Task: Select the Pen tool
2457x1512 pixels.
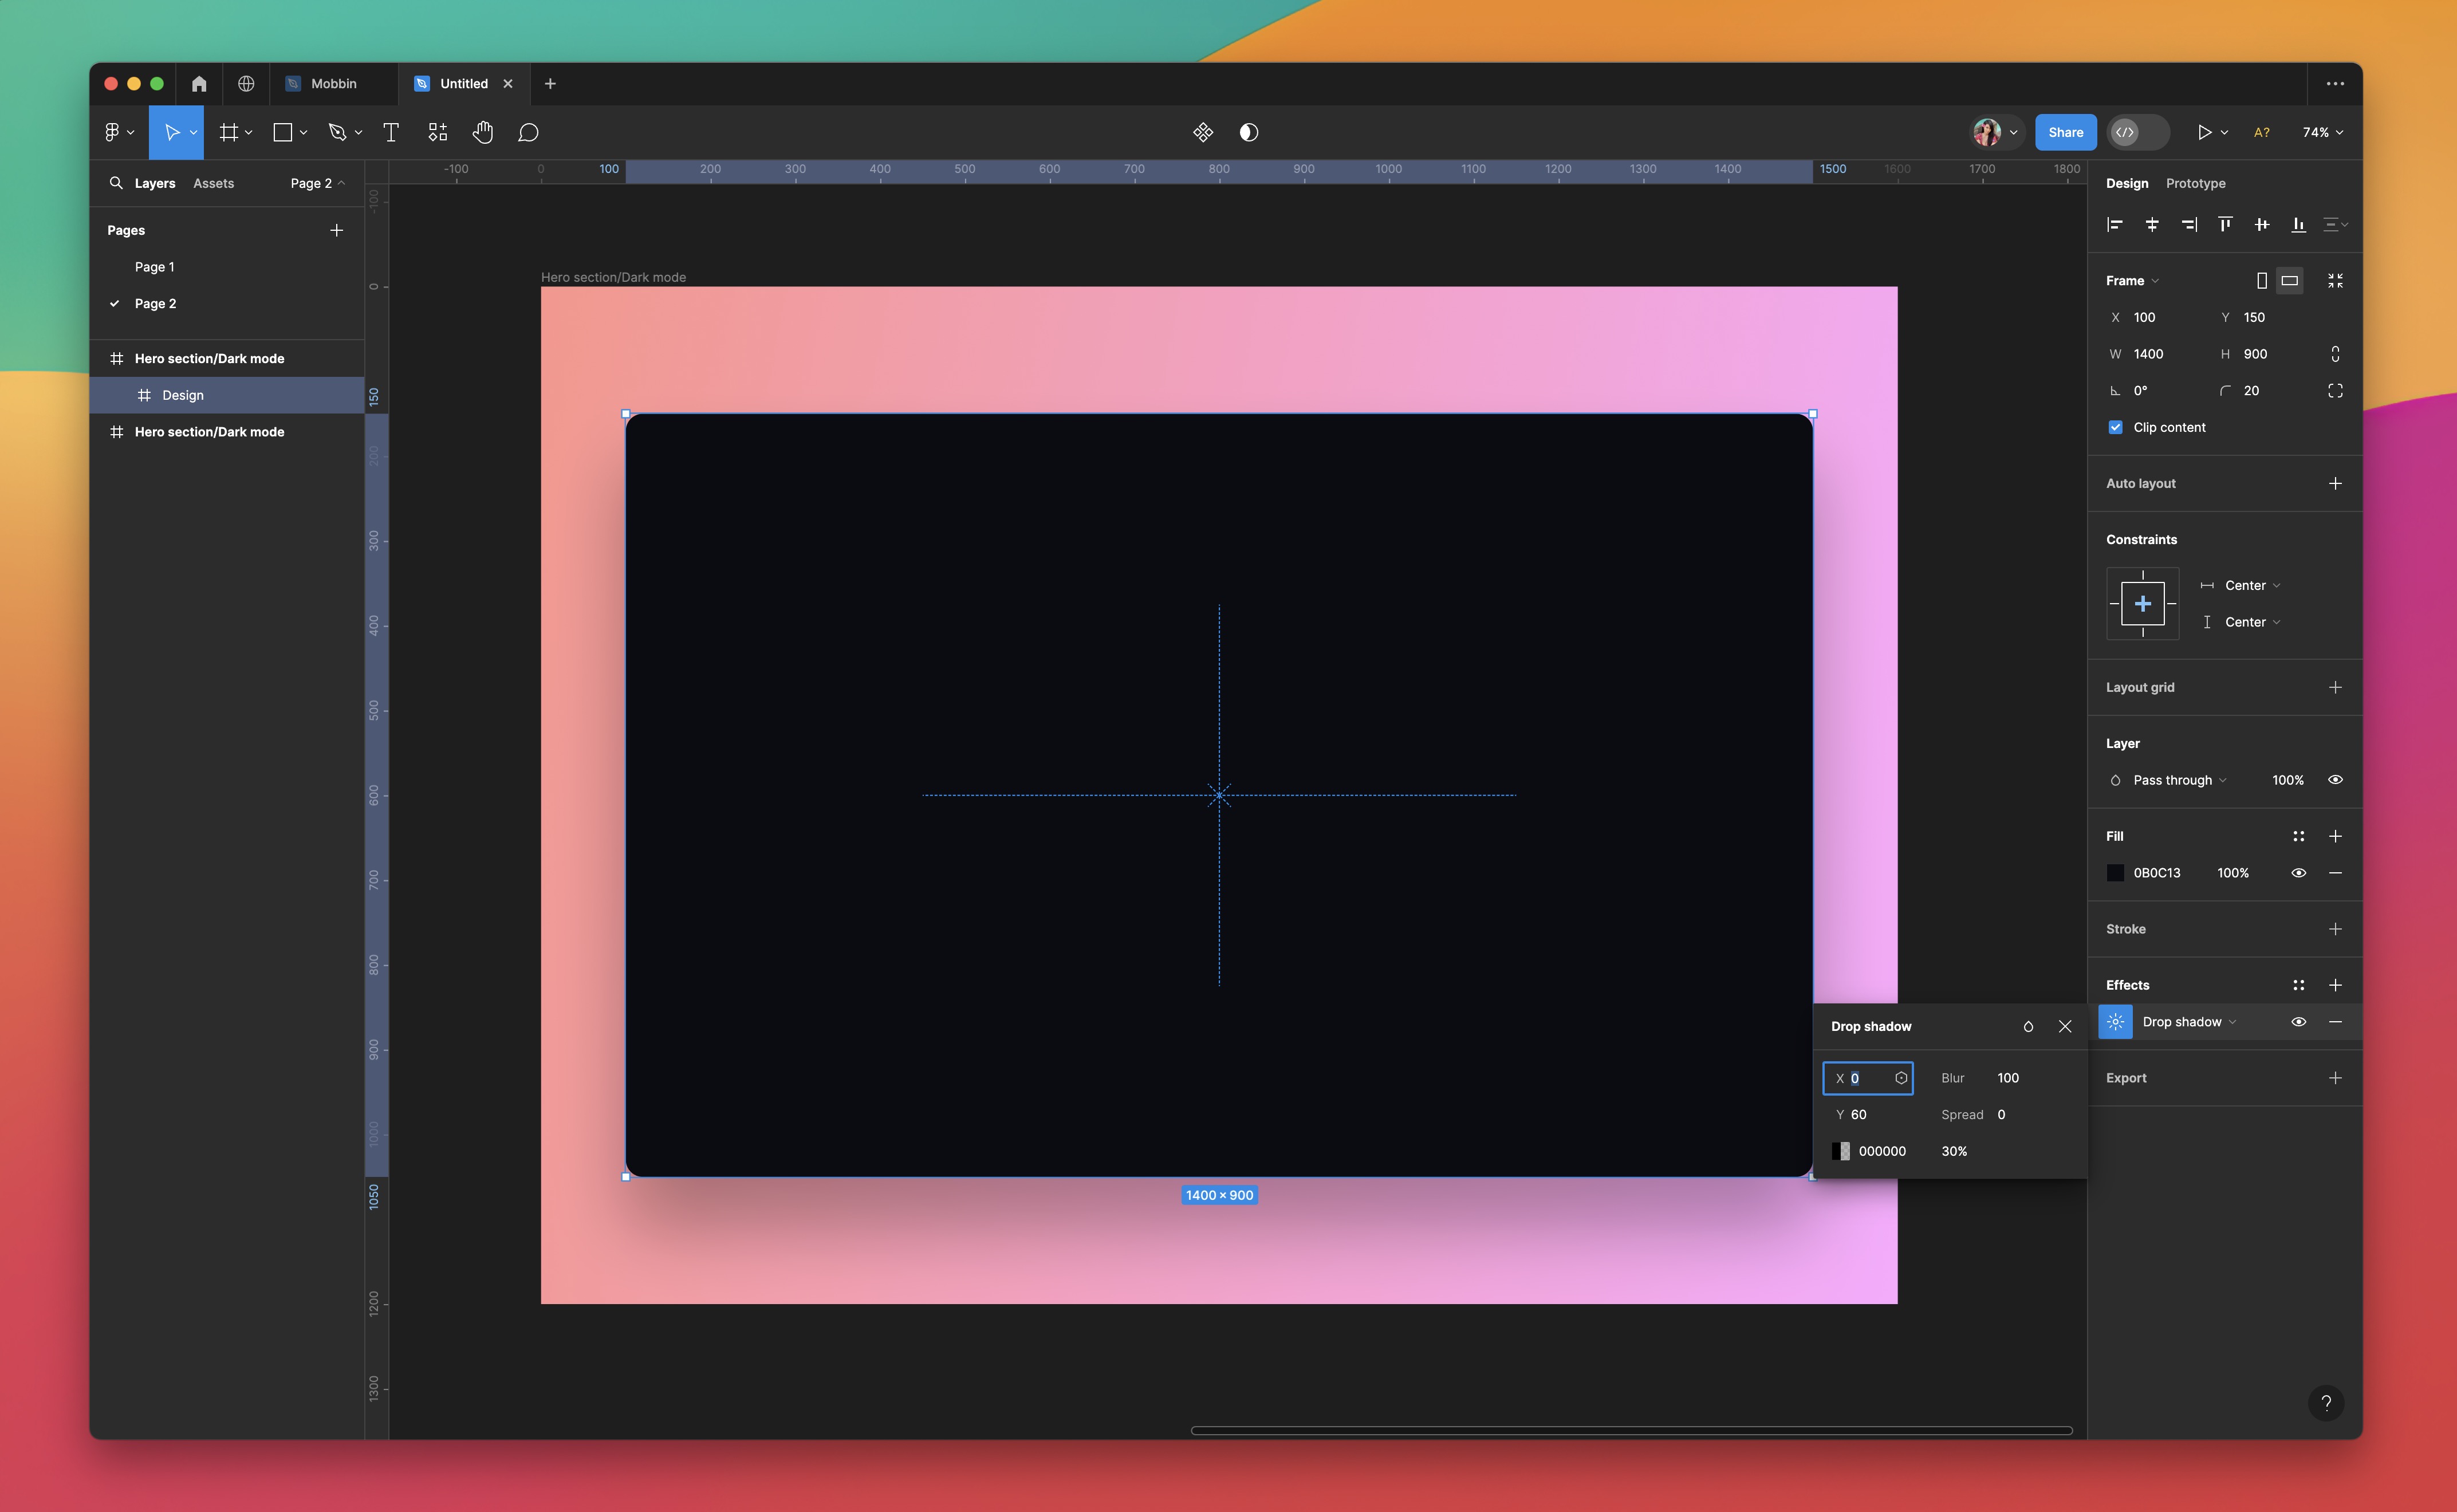Action: [338, 131]
